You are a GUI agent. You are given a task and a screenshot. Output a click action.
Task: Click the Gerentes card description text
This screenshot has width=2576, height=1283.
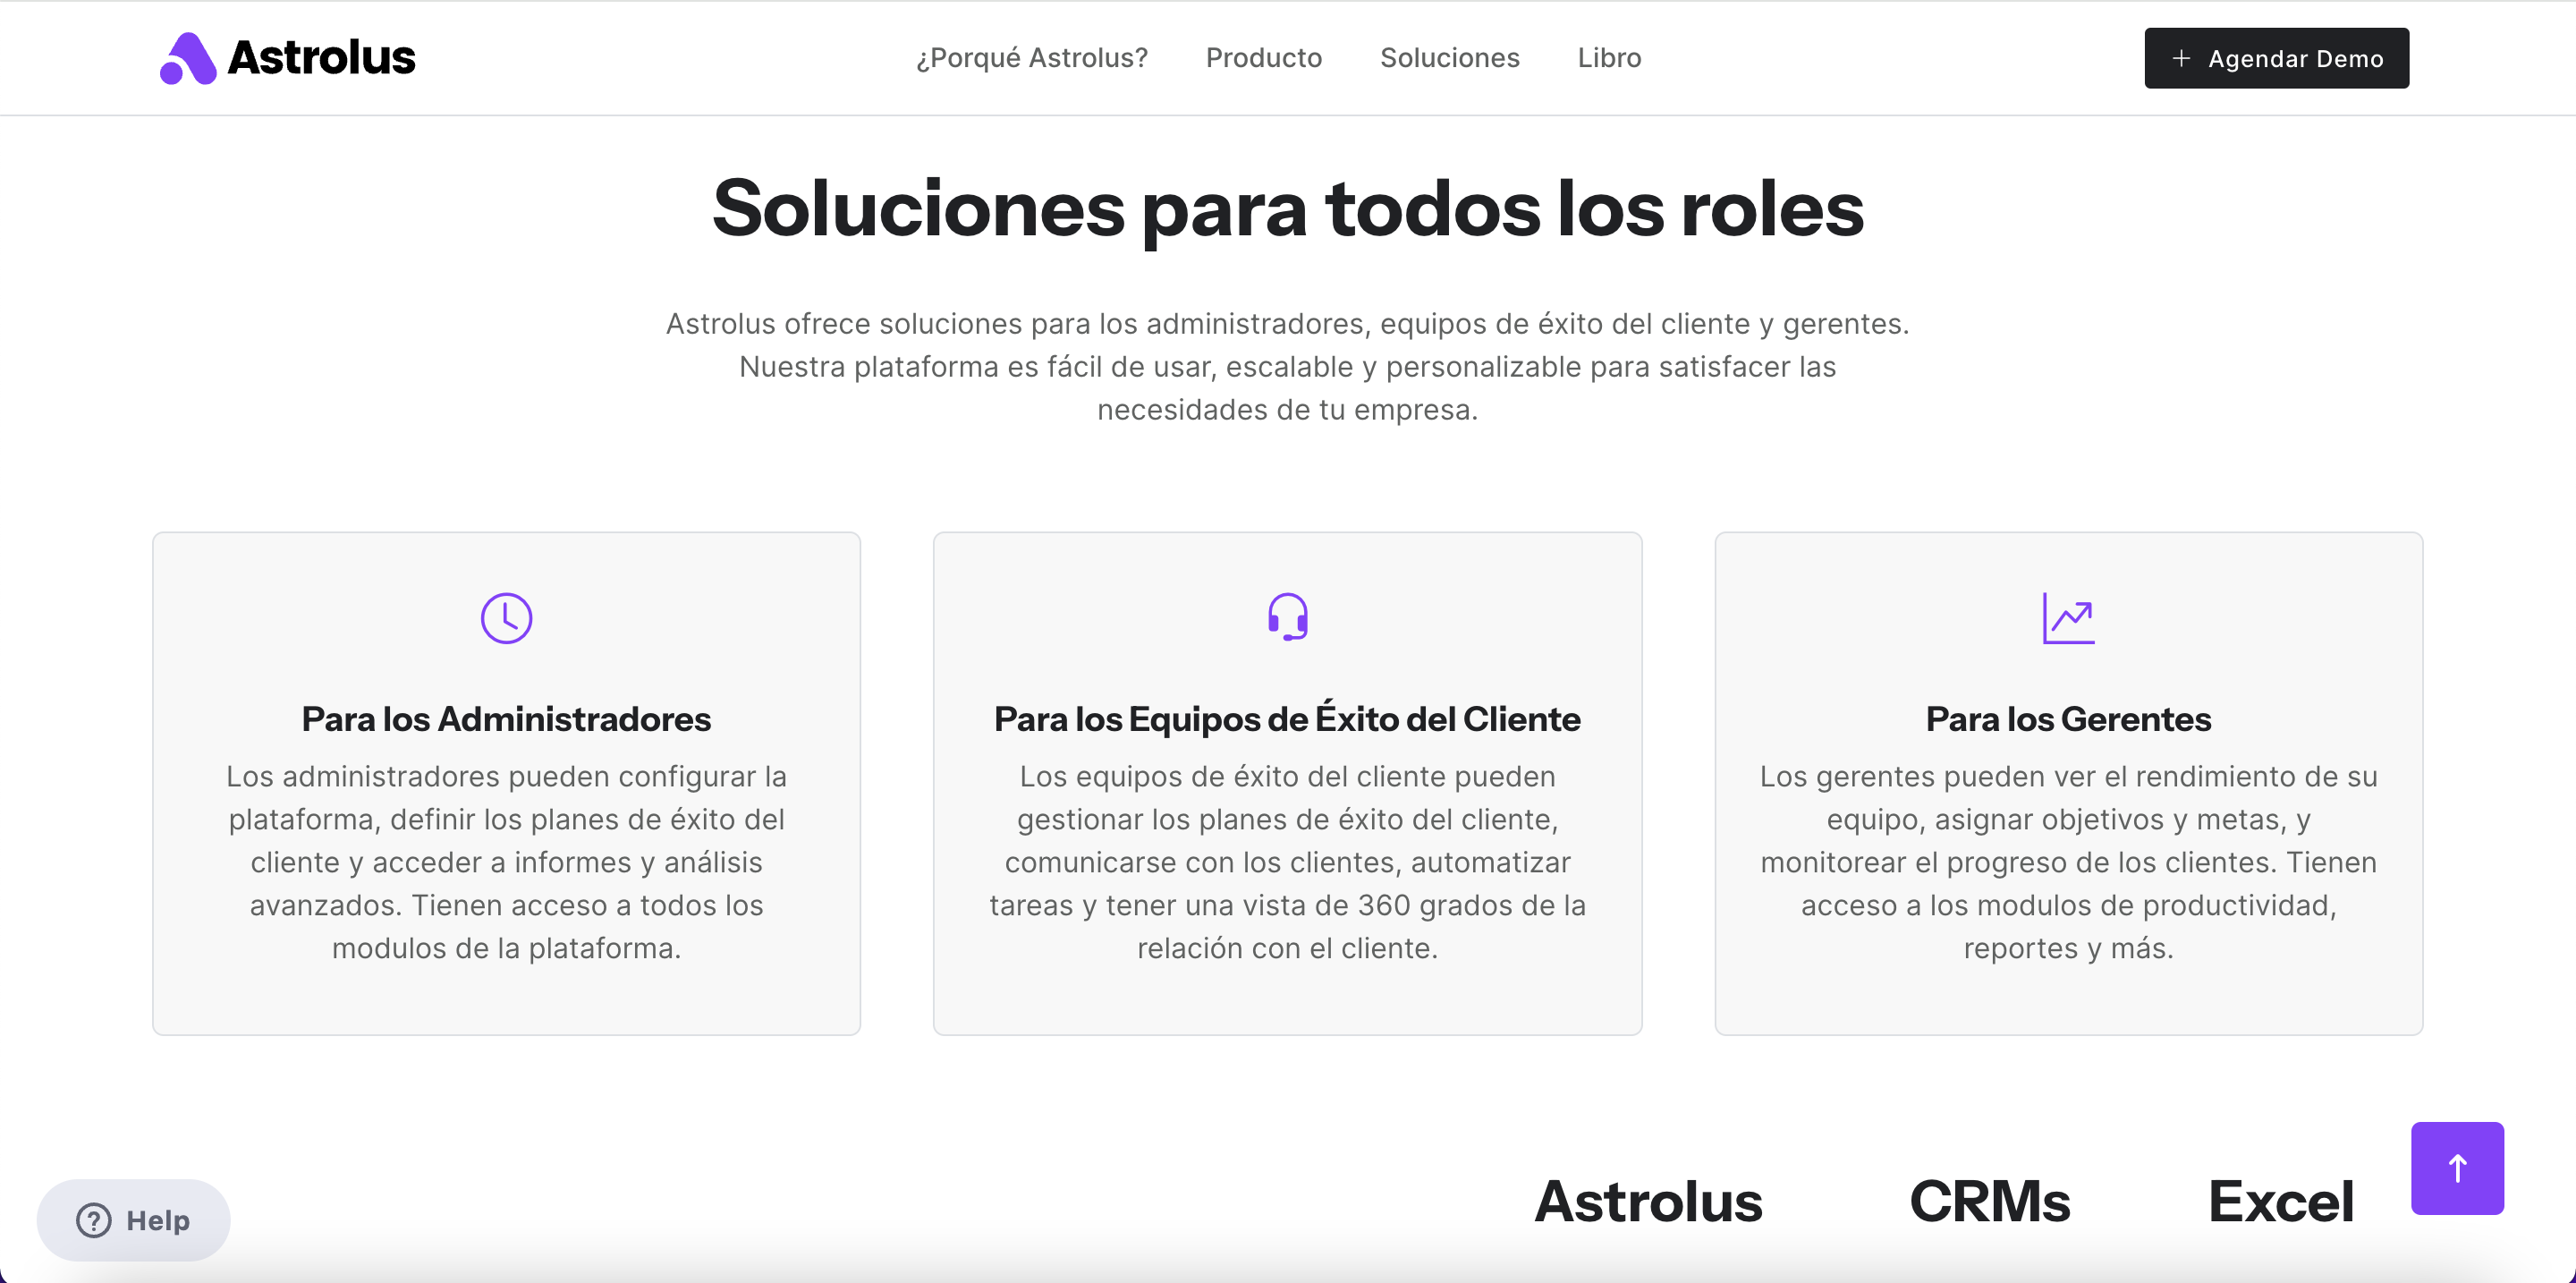pyautogui.click(x=2068, y=862)
